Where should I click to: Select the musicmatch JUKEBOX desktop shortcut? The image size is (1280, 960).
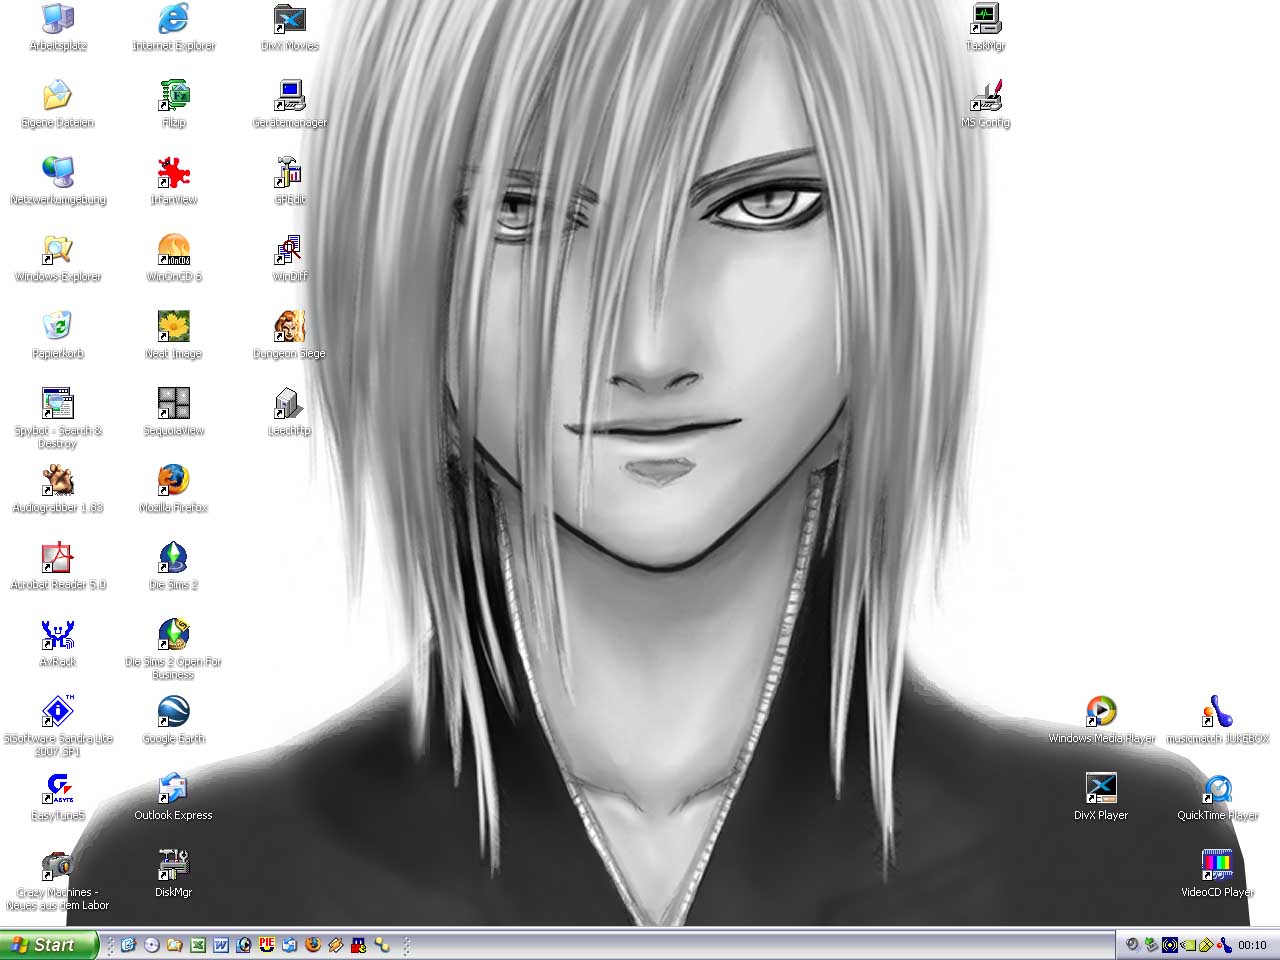[x=1217, y=720]
